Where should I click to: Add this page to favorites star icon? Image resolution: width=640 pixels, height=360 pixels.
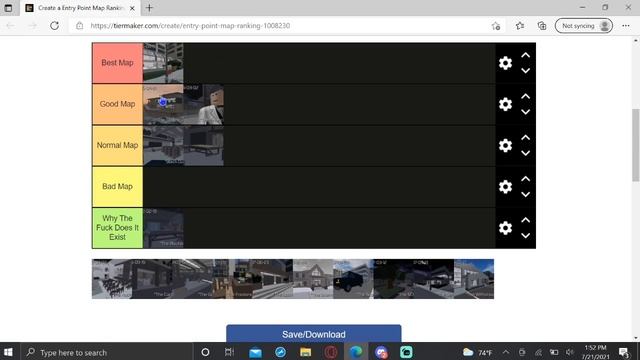(x=496, y=26)
